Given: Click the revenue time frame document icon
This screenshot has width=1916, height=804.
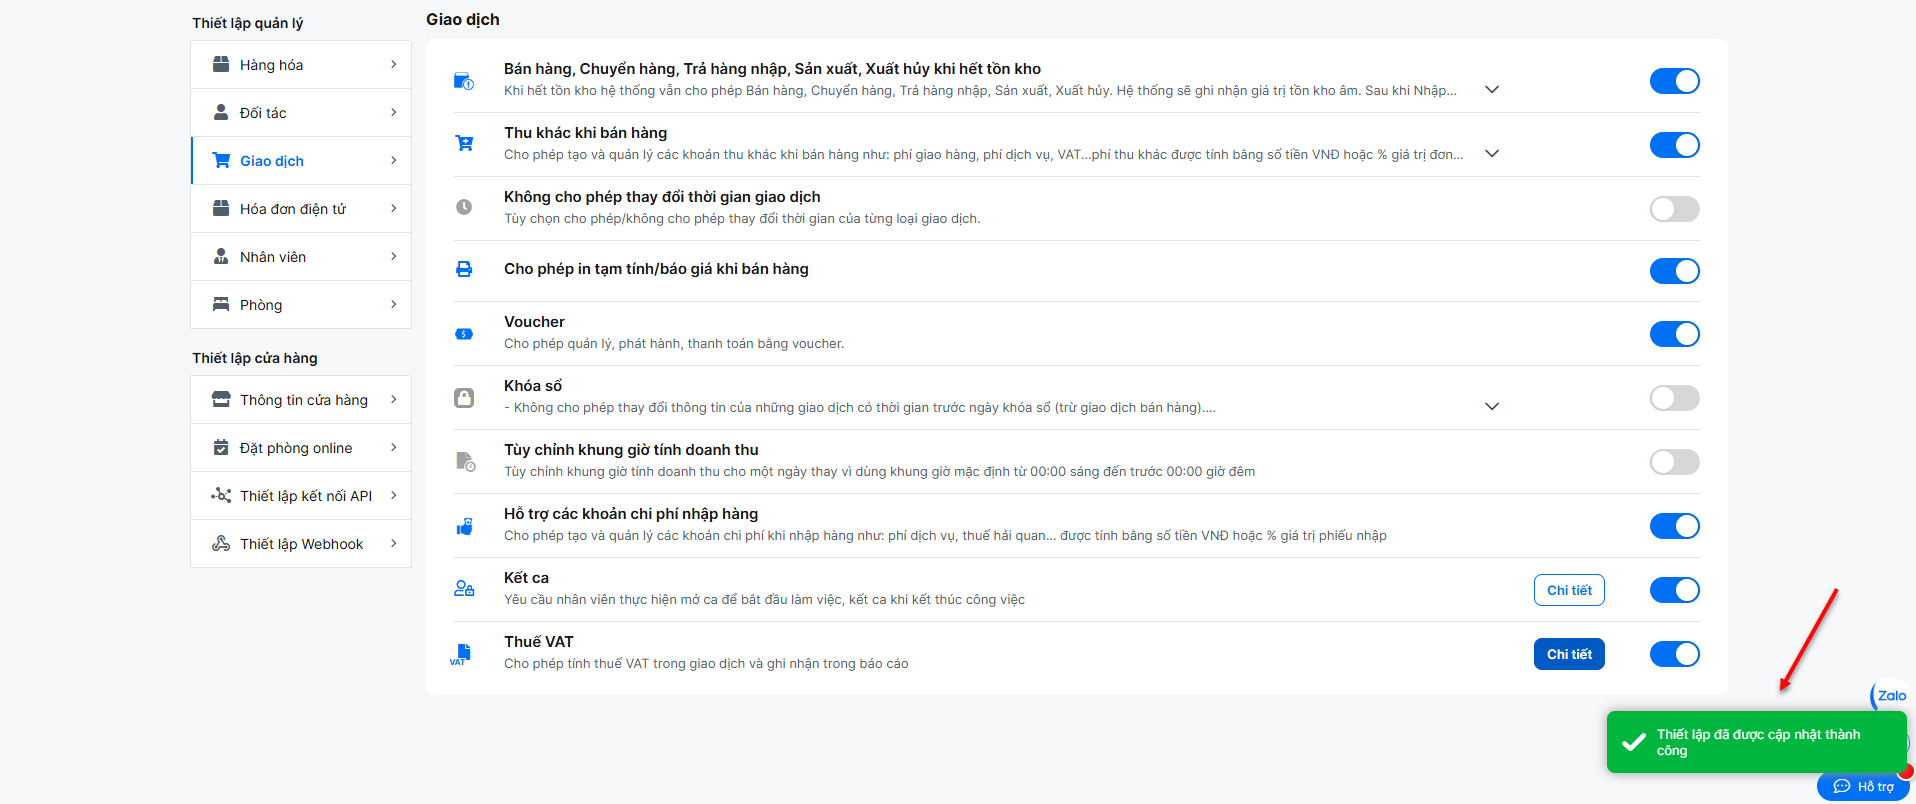Looking at the screenshot, I should coord(466,461).
